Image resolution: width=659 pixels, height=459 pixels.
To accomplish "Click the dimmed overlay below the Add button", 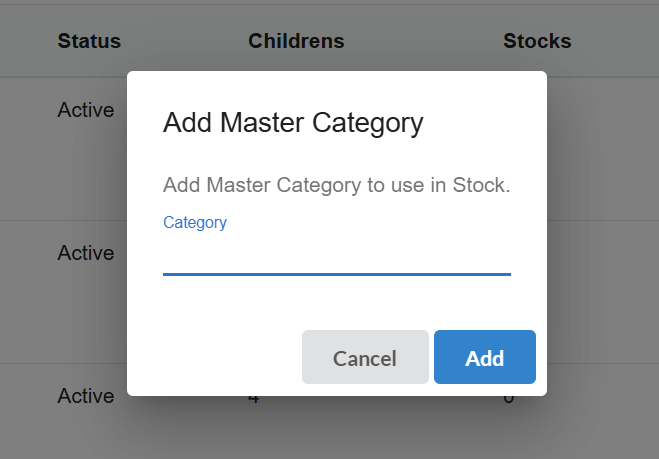I will [x=485, y=425].
